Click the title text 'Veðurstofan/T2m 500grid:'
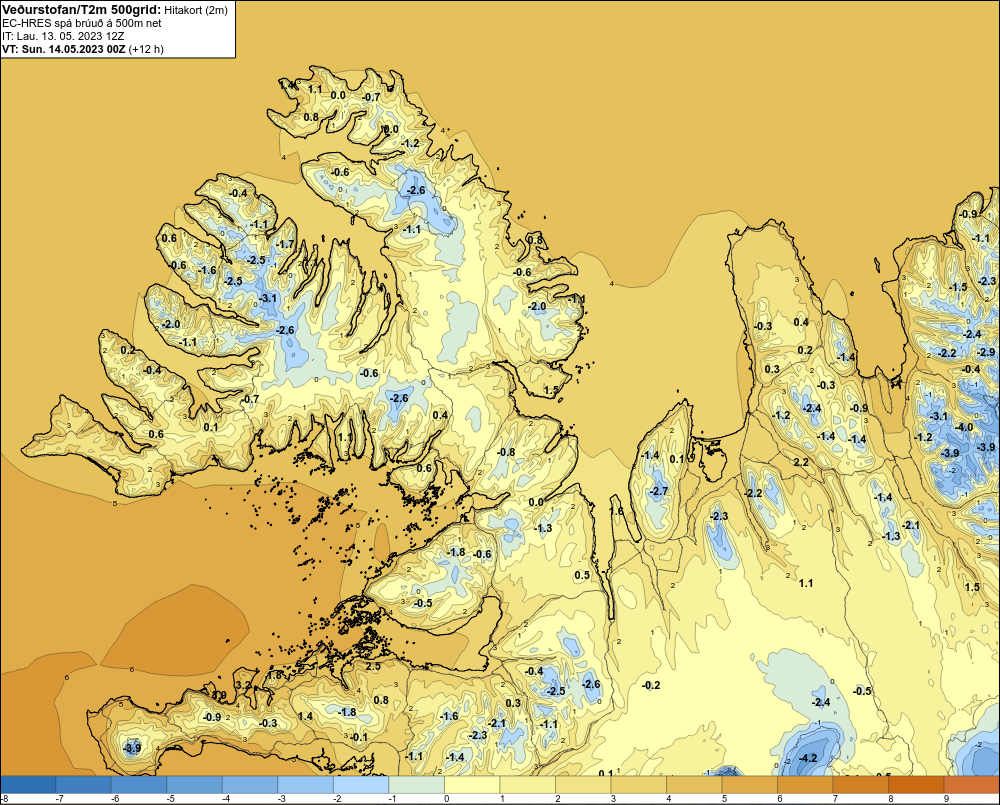This screenshot has width=1000, height=805. click(x=81, y=10)
